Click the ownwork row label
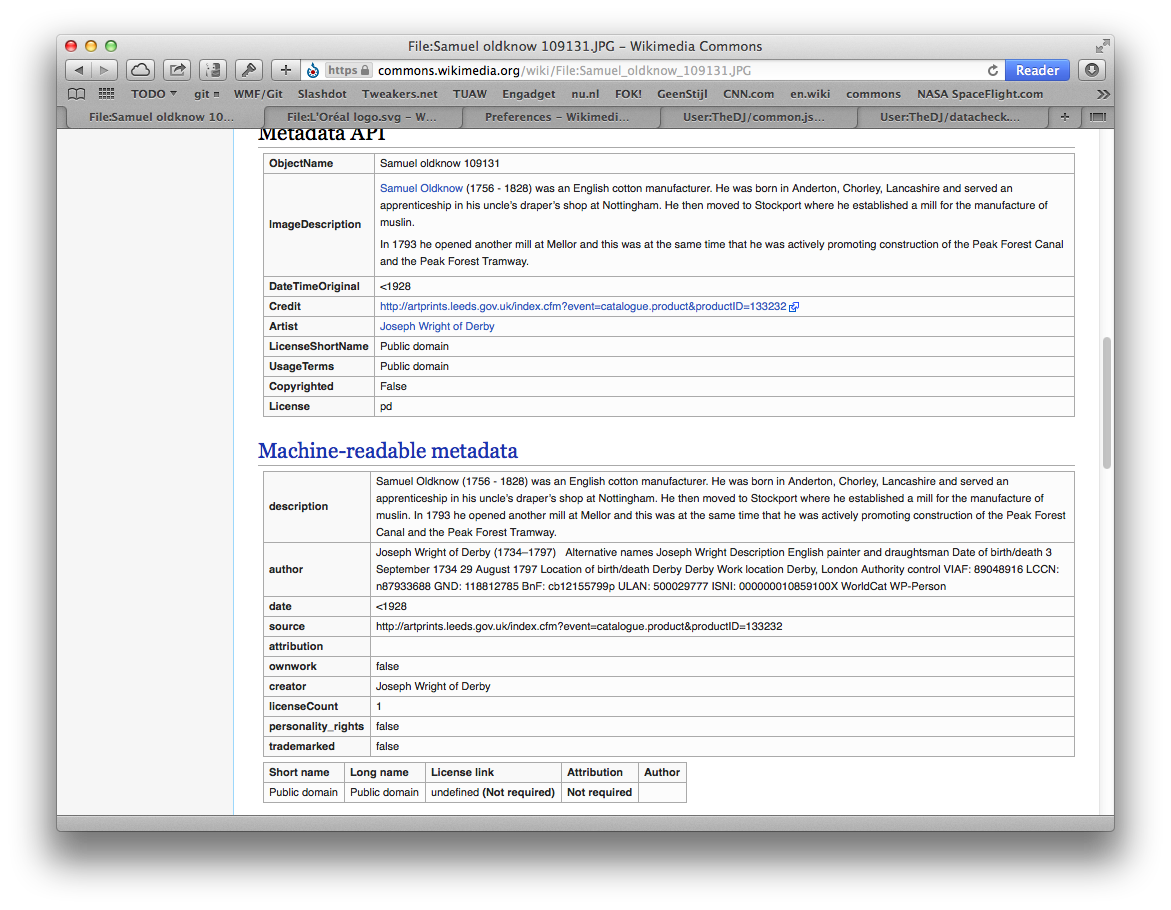Image resolution: width=1171 pixels, height=910 pixels. point(293,667)
